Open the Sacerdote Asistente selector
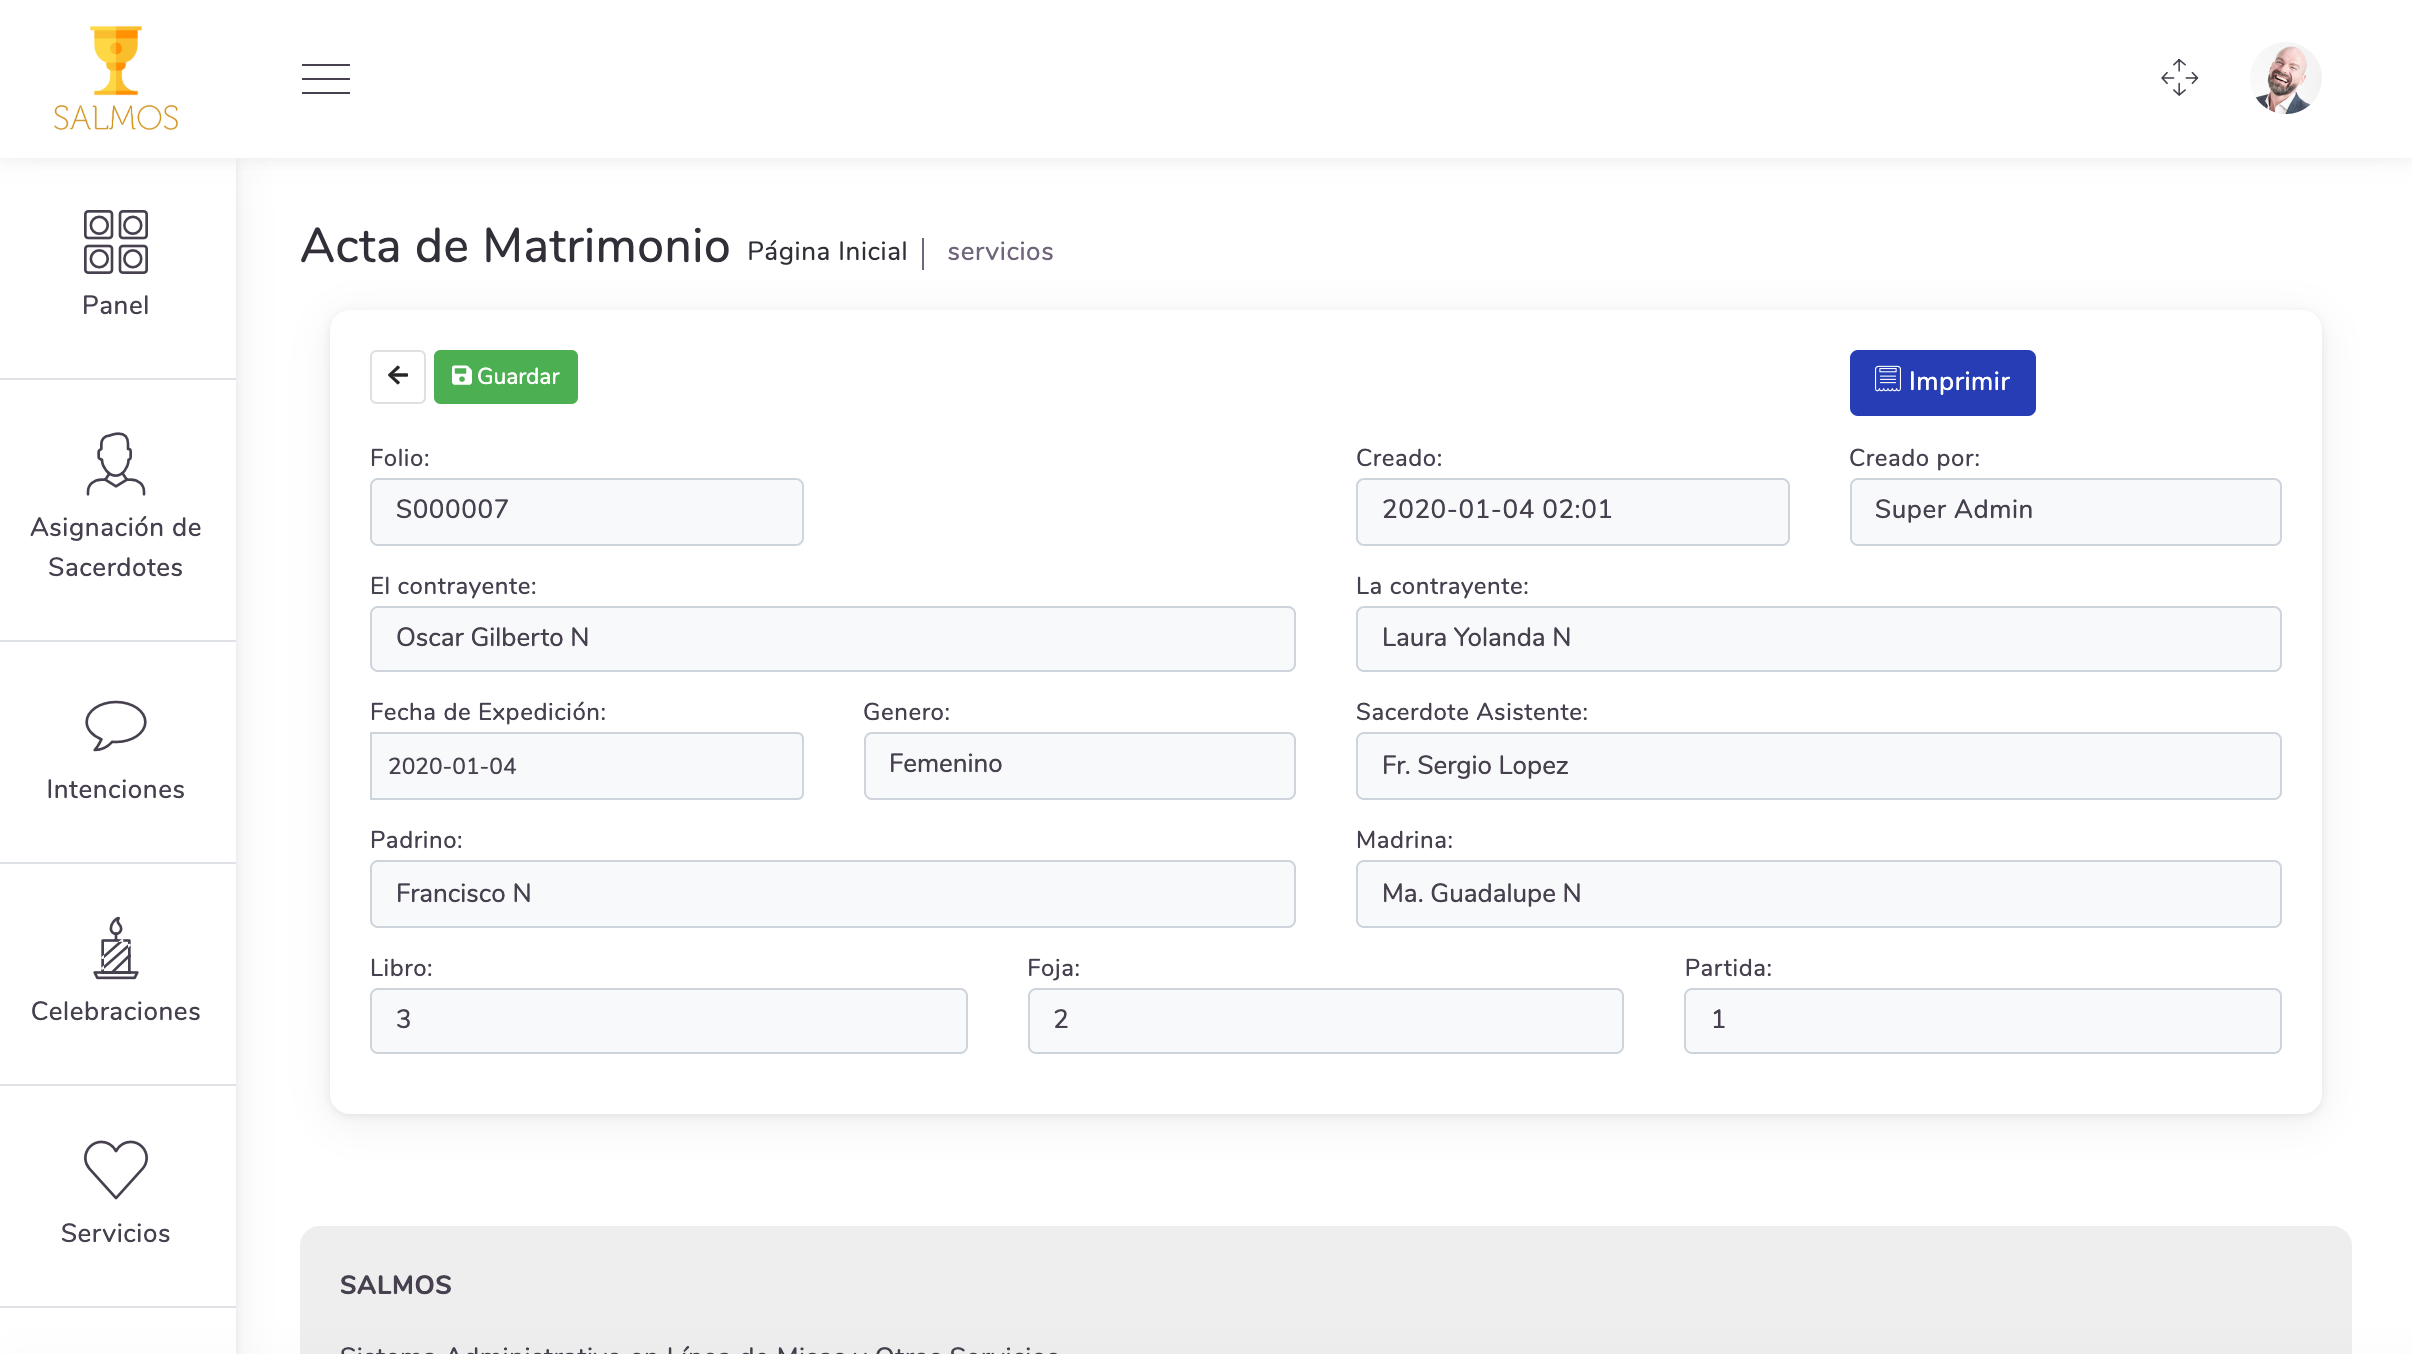2412x1354 pixels. (x=1817, y=765)
